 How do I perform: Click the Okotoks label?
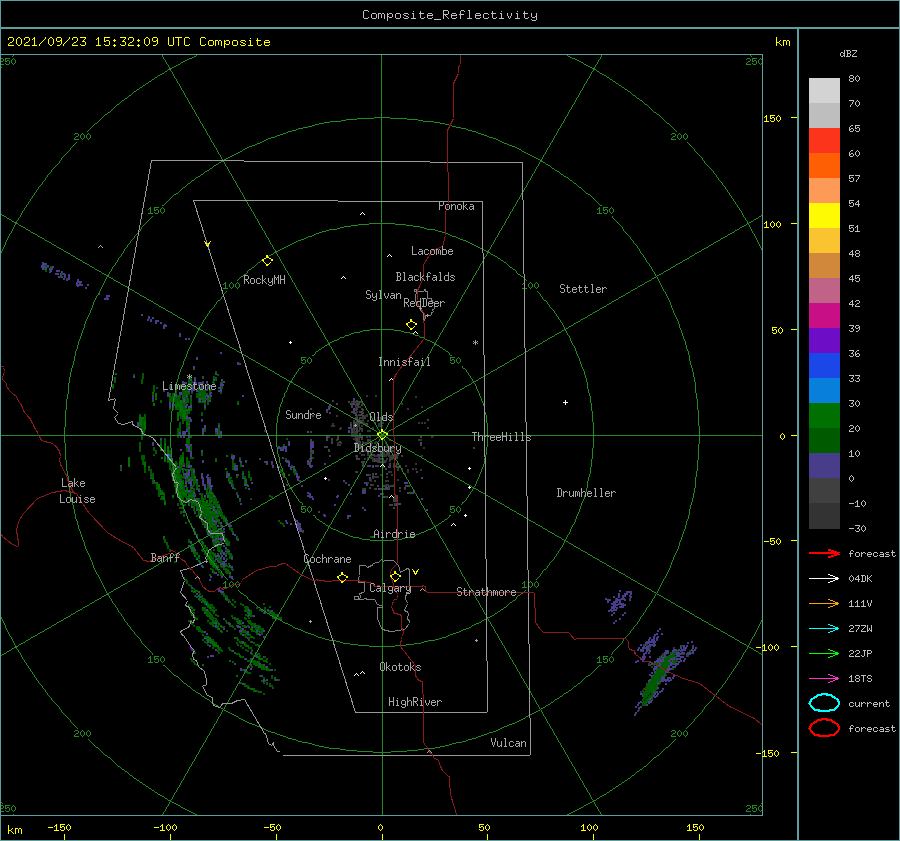tap(400, 667)
